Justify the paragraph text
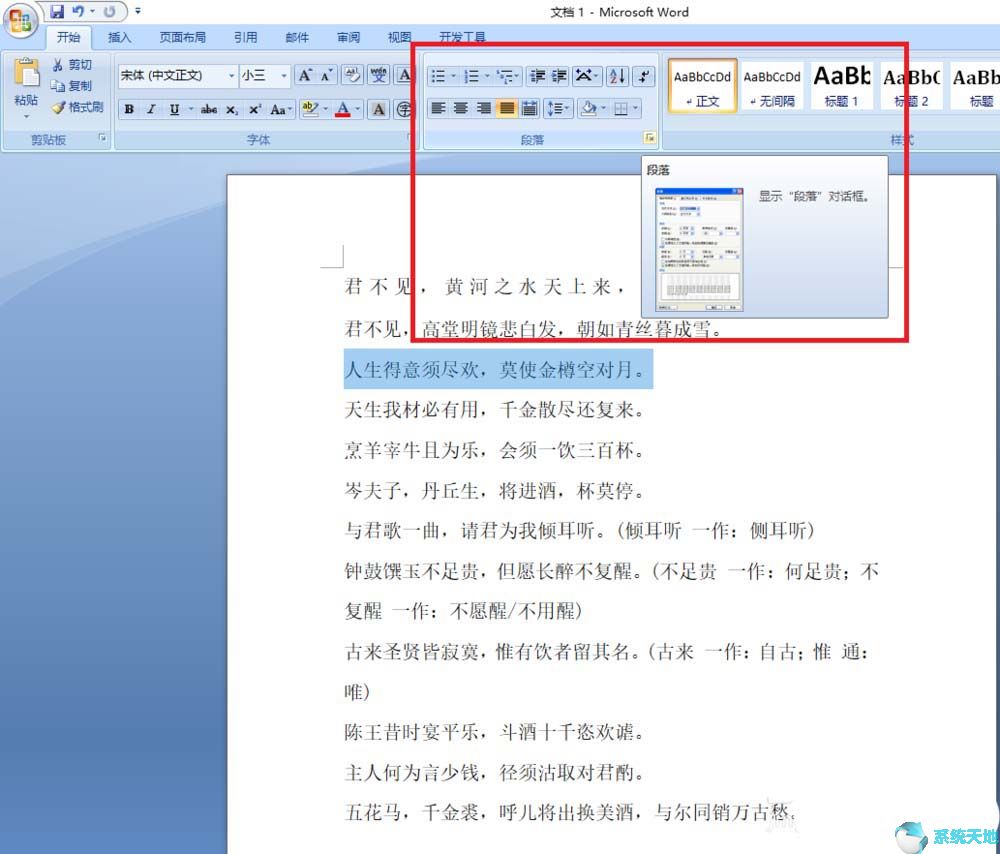Viewport: 1000px width, 854px height. (507, 108)
